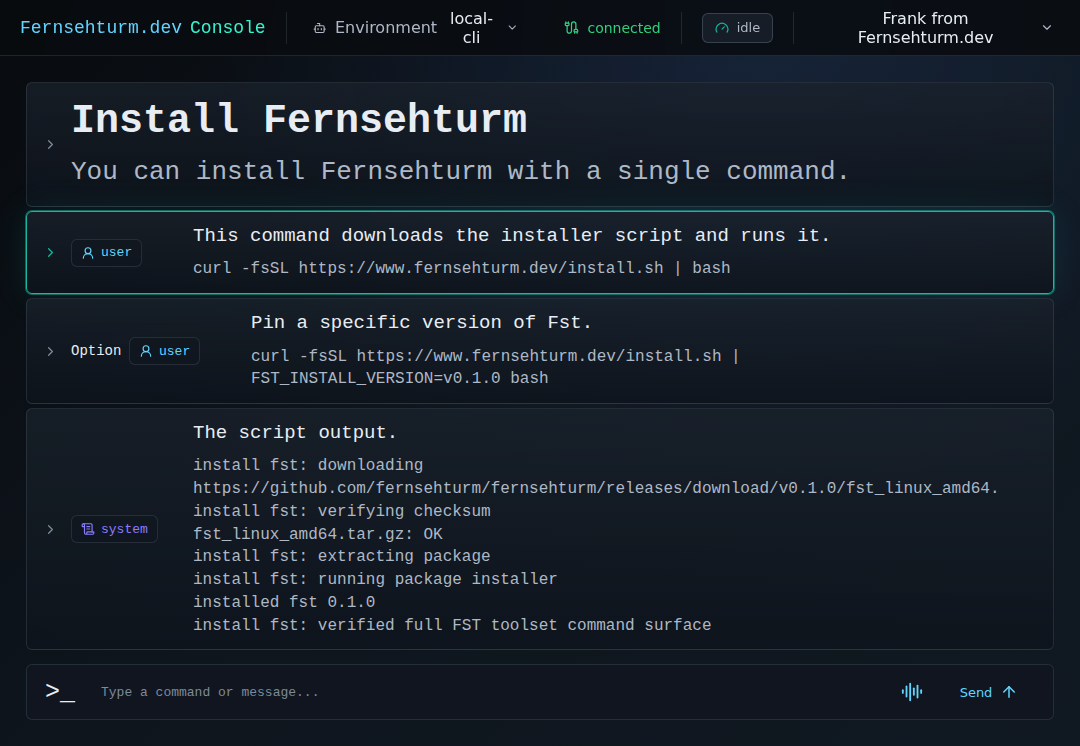Image resolution: width=1080 pixels, height=746 pixels.
Task: Click 'The script output.' title
Action: (x=295, y=433)
